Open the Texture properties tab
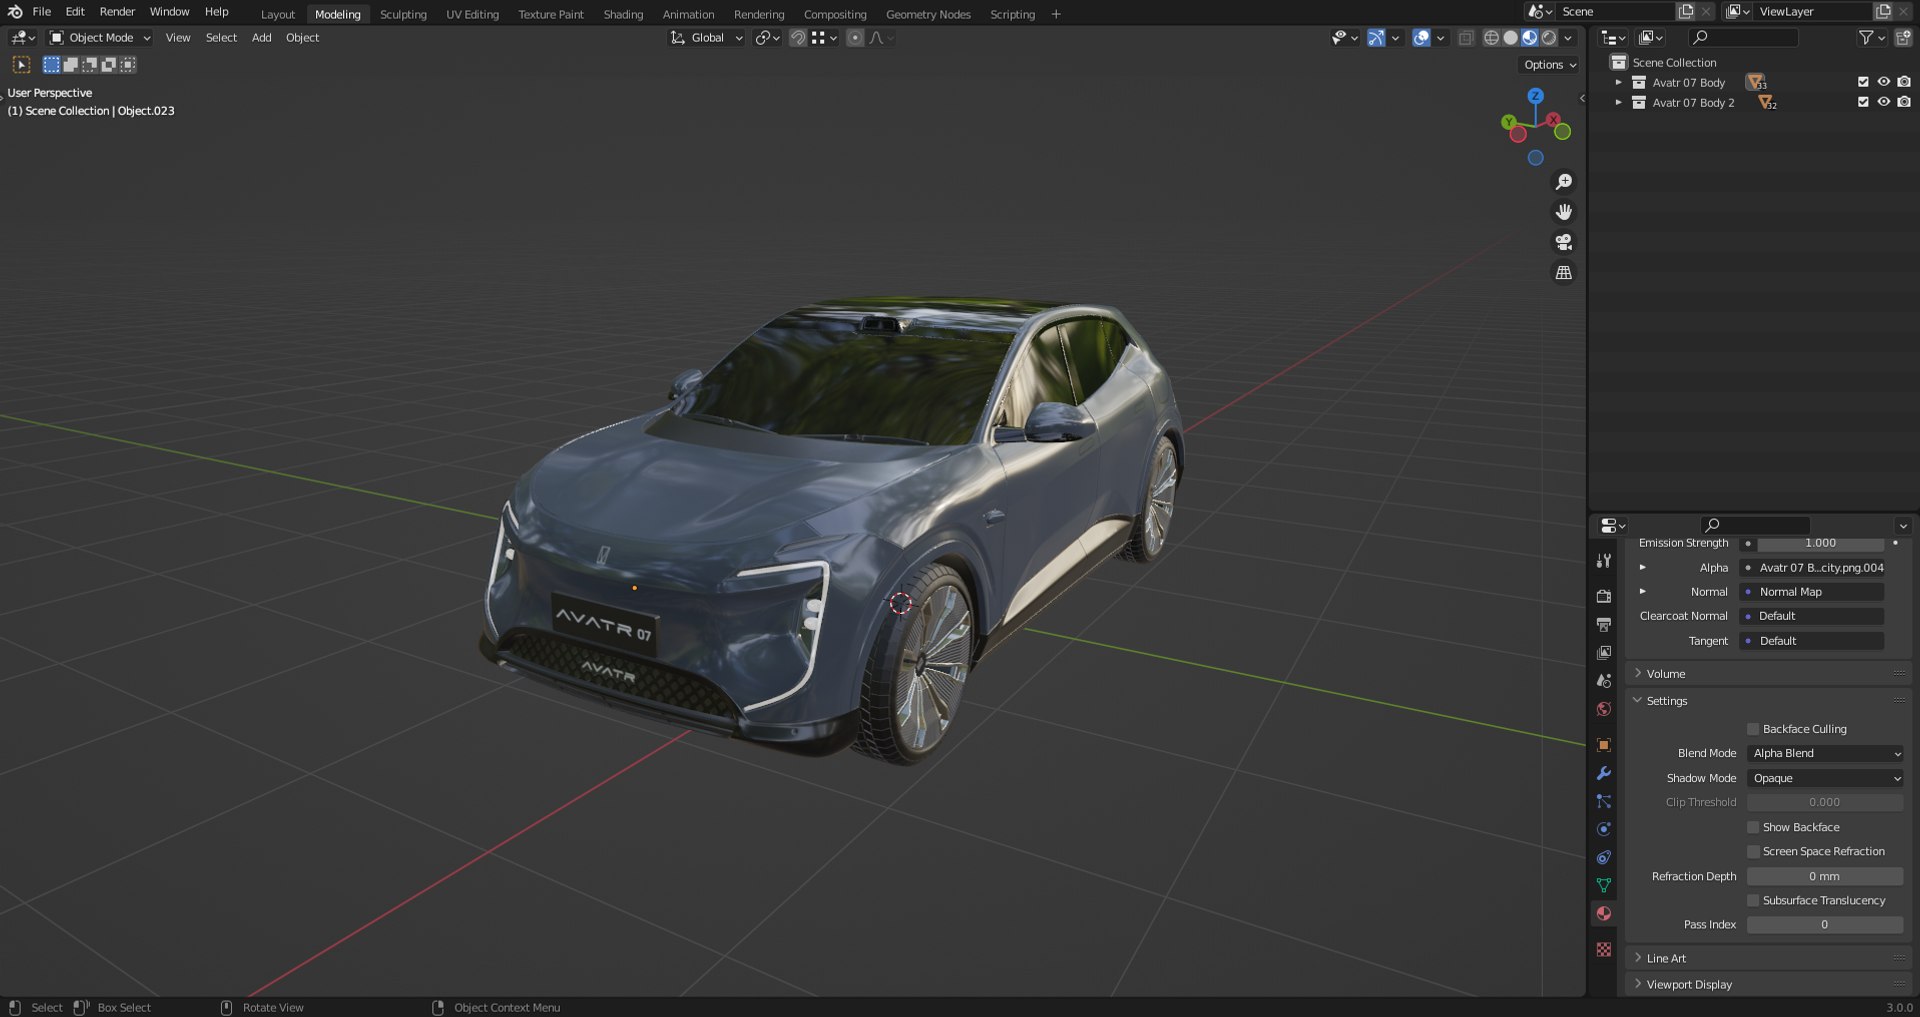 click(1604, 949)
